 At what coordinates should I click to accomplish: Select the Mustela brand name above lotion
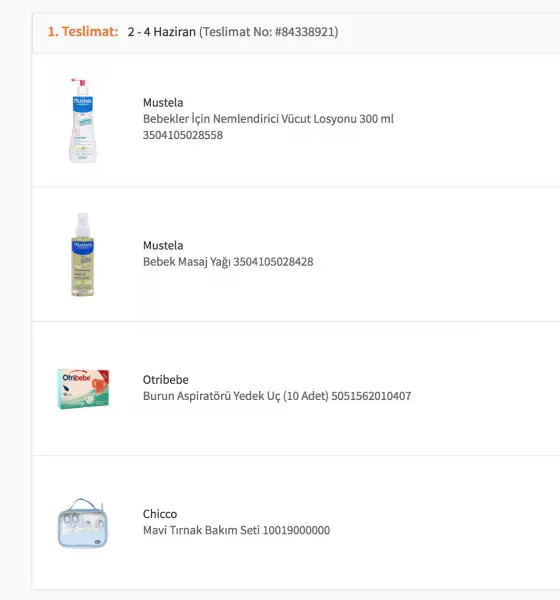tap(163, 103)
